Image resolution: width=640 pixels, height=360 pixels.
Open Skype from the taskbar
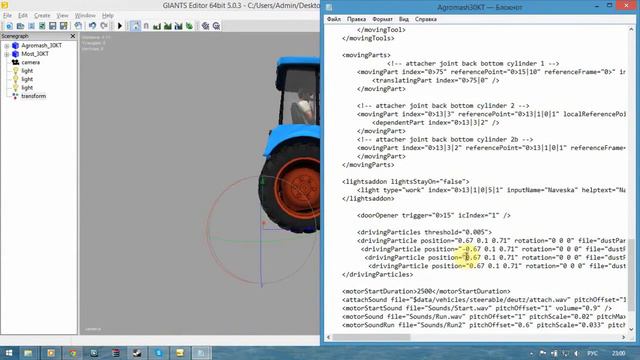(158, 353)
